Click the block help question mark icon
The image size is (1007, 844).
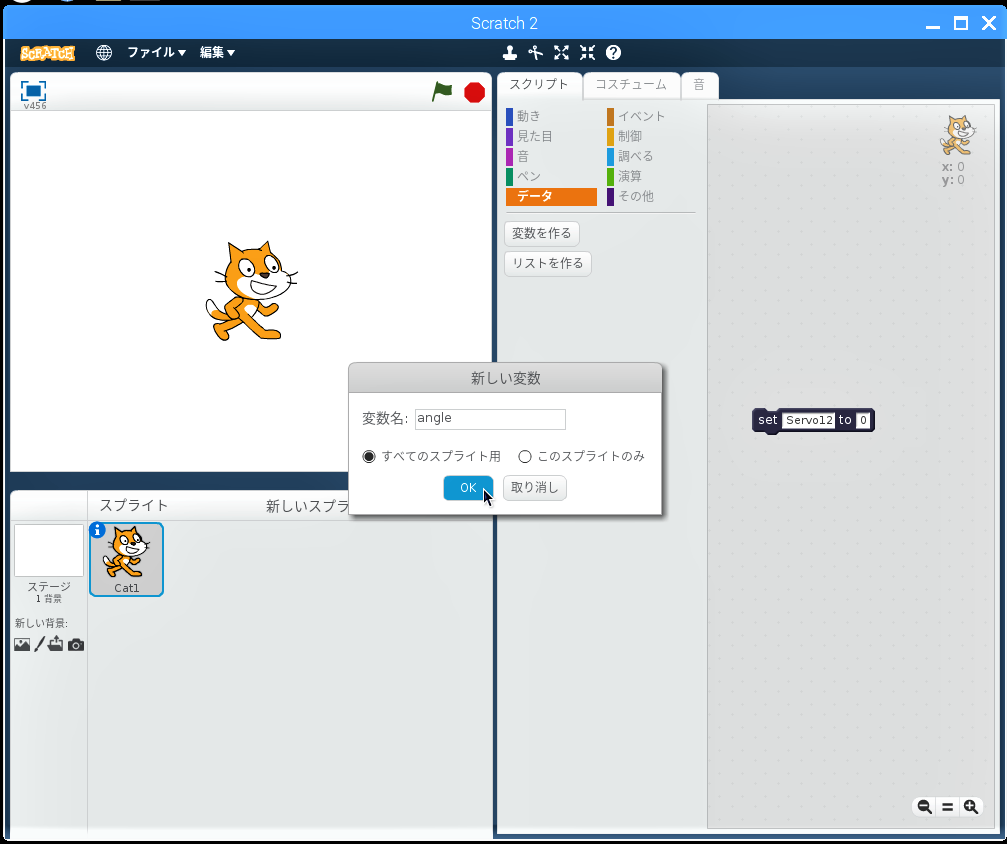[x=613, y=53]
